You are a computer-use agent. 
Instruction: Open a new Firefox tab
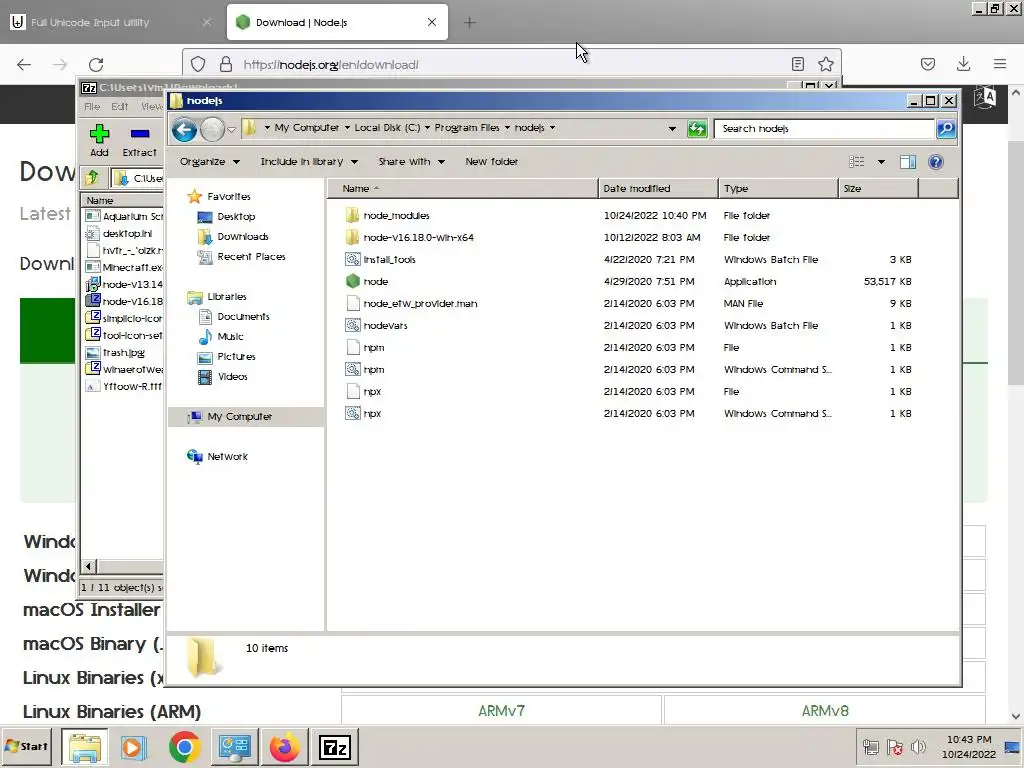click(470, 22)
